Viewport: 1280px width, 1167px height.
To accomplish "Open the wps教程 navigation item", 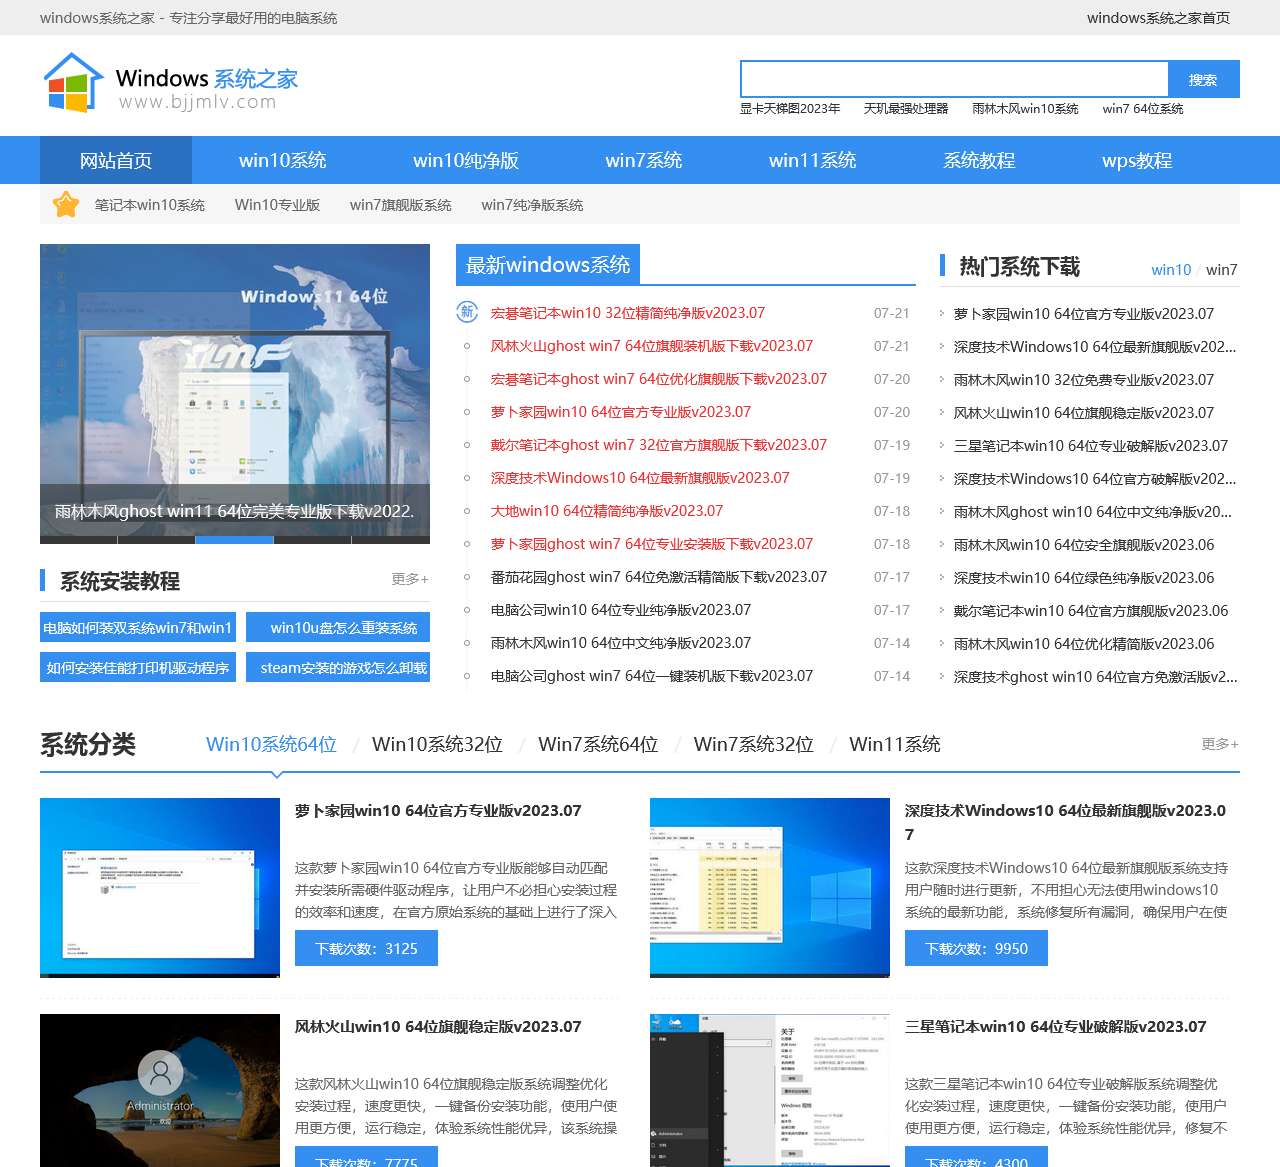I will [x=1137, y=160].
